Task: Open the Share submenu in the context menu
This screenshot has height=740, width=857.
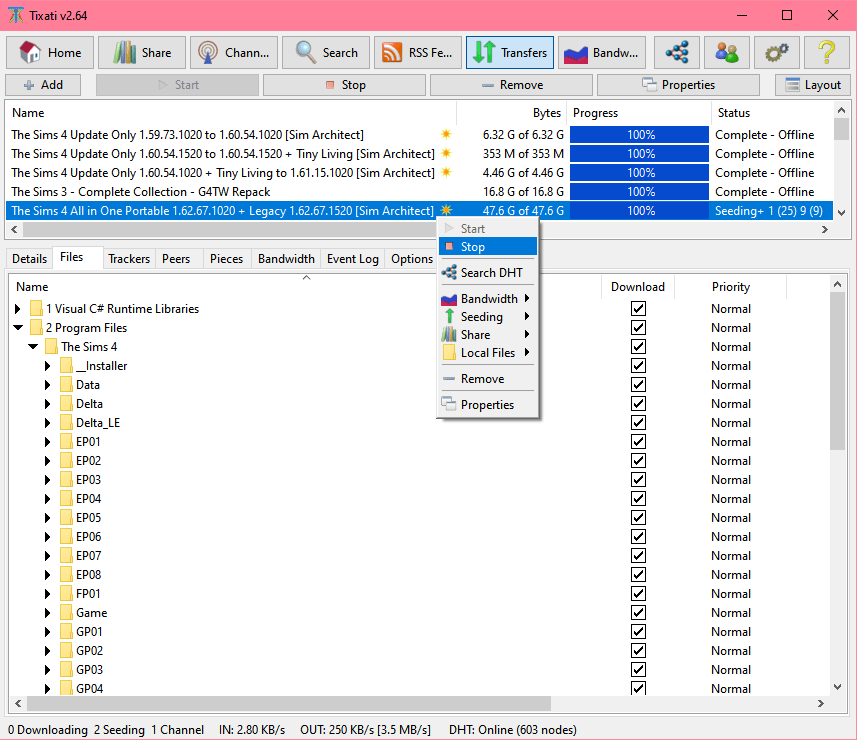Action: click(488, 334)
